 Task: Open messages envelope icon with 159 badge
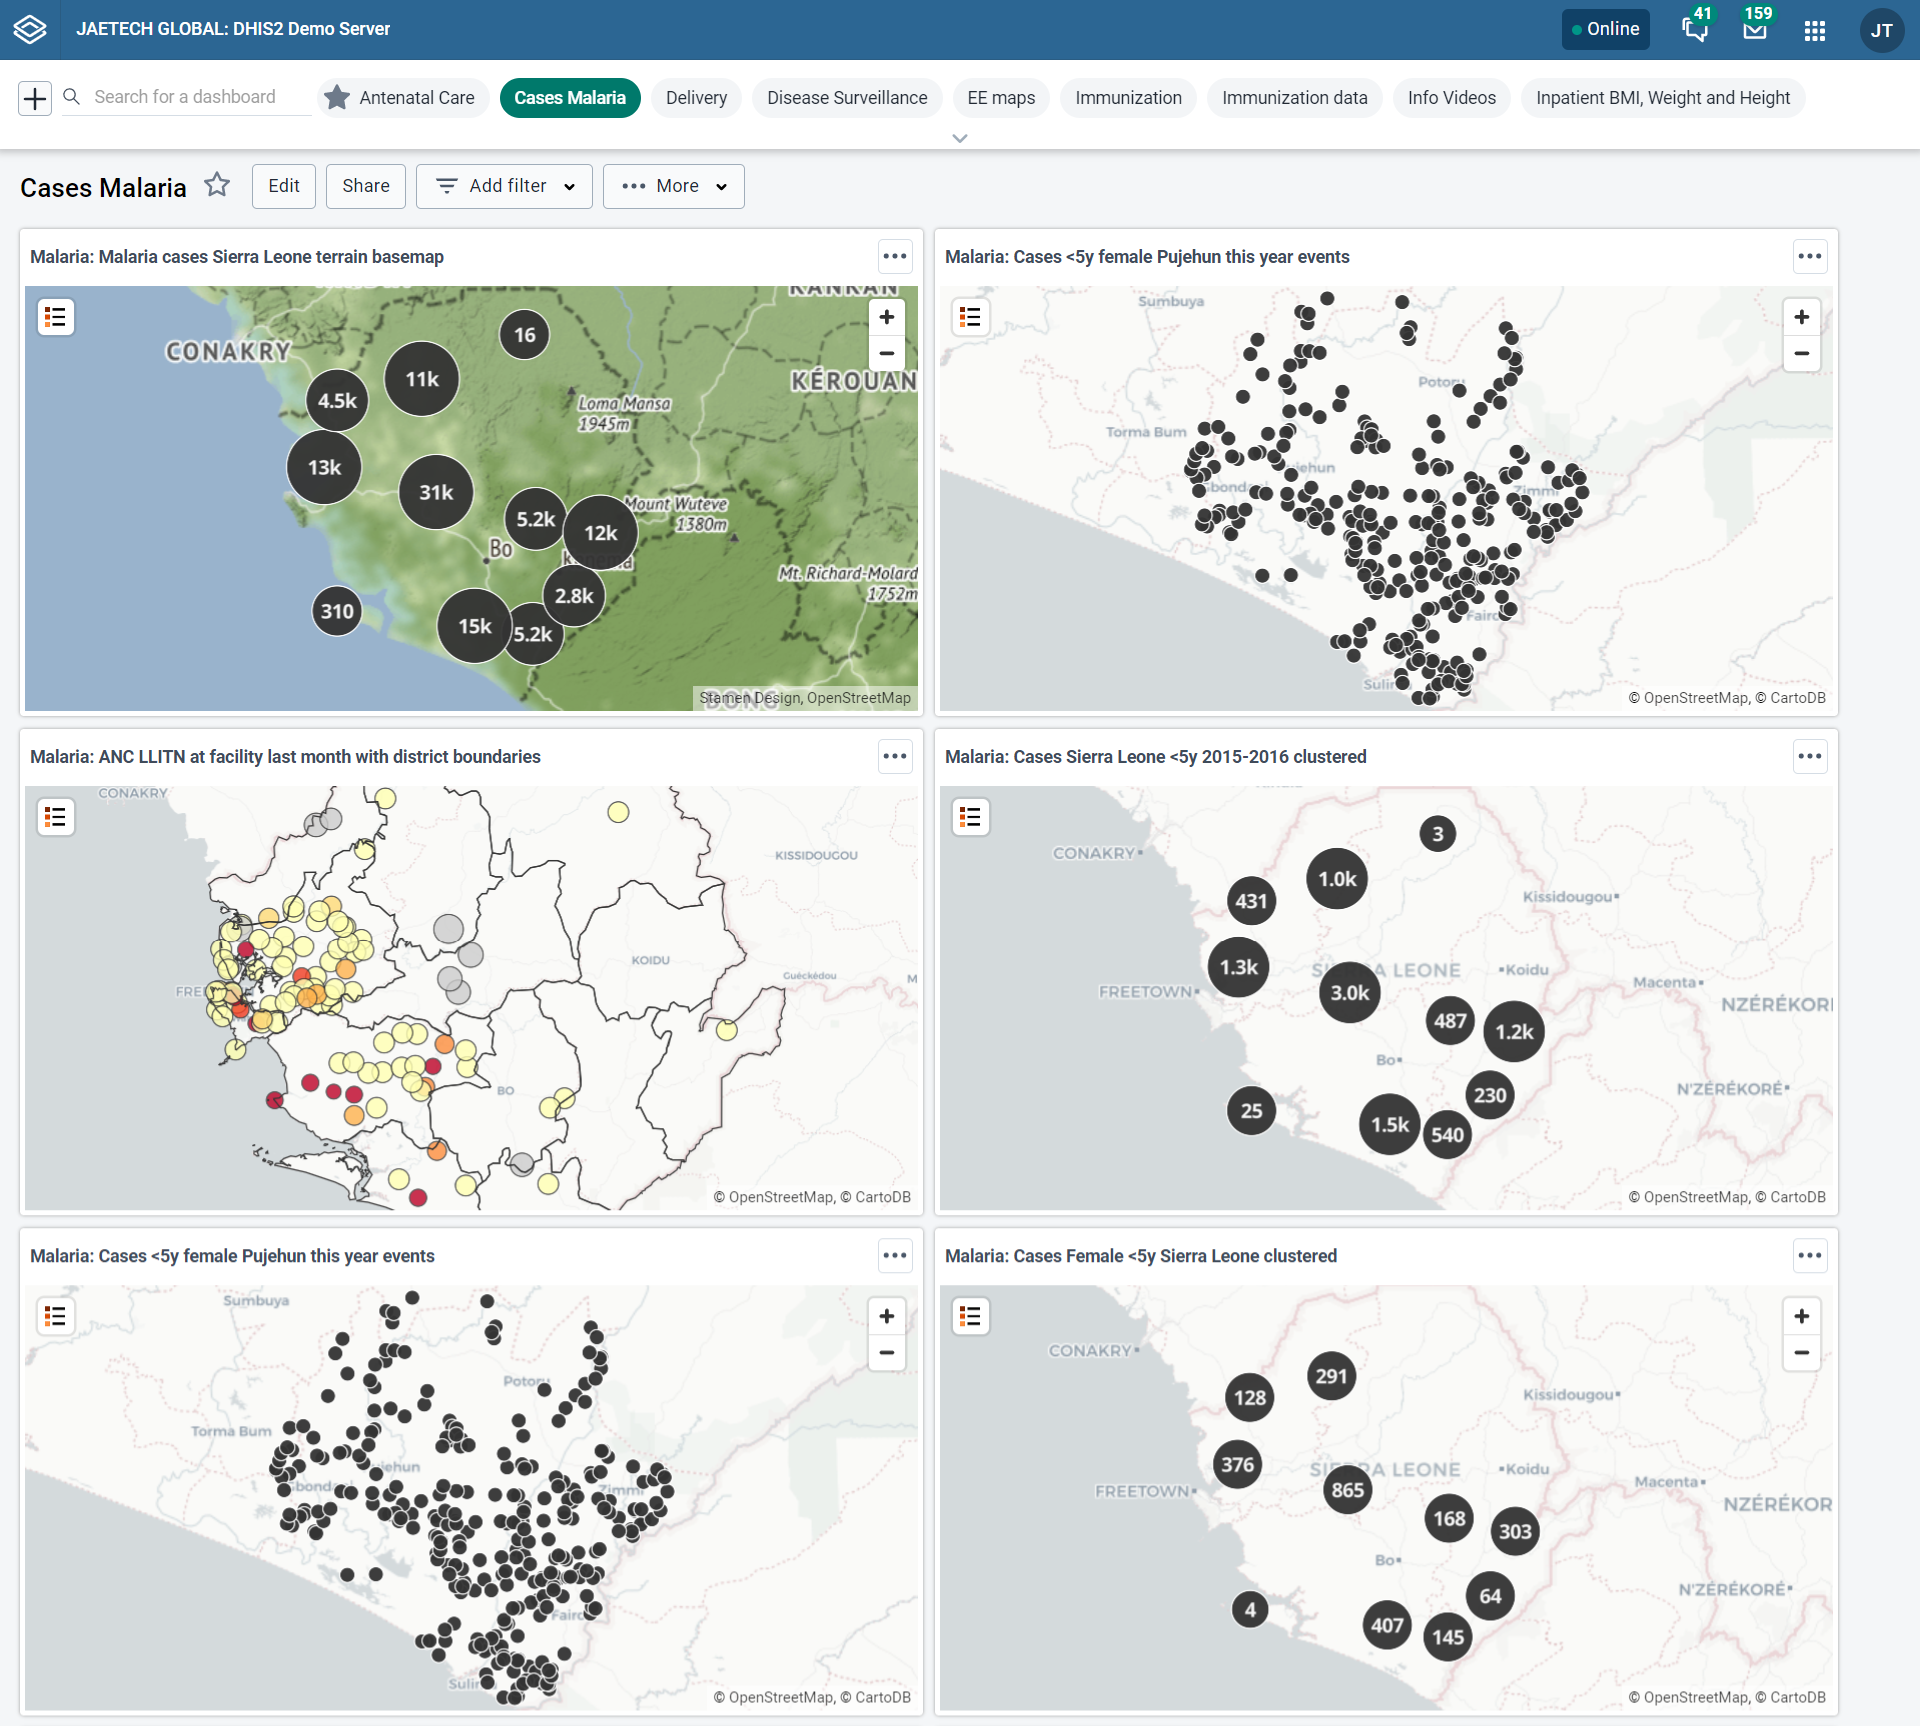point(1755,30)
